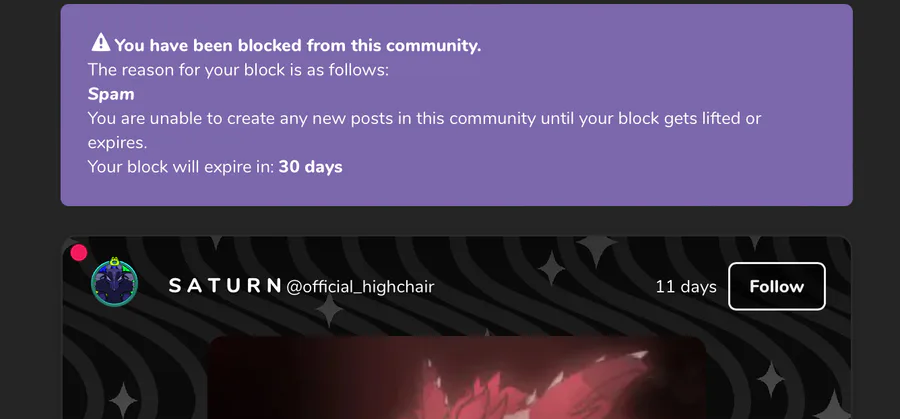Click the warning triangle icon in block notice
Screen dimensions: 900x419
point(100,42)
